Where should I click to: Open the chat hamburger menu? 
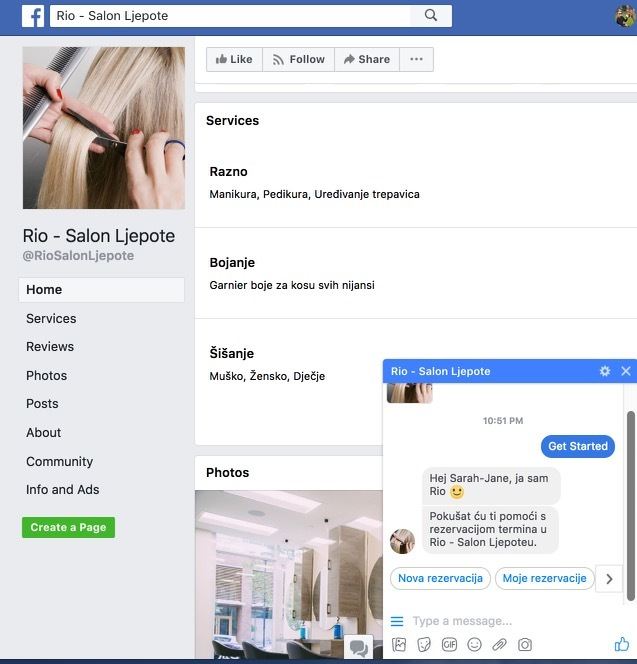point(397,621)
